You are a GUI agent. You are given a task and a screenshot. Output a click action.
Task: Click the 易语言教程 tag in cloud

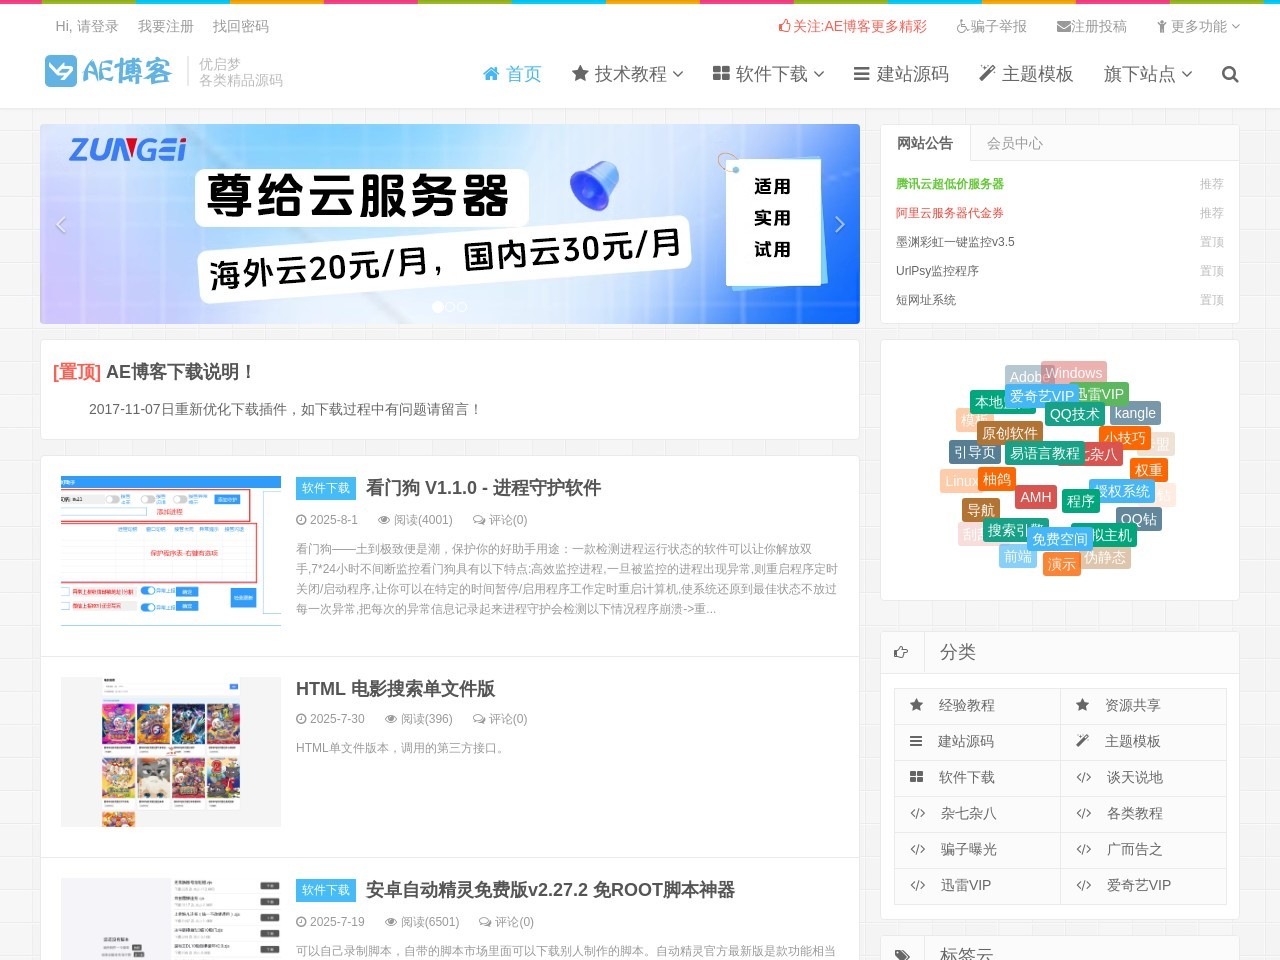tap(1045, 453)
